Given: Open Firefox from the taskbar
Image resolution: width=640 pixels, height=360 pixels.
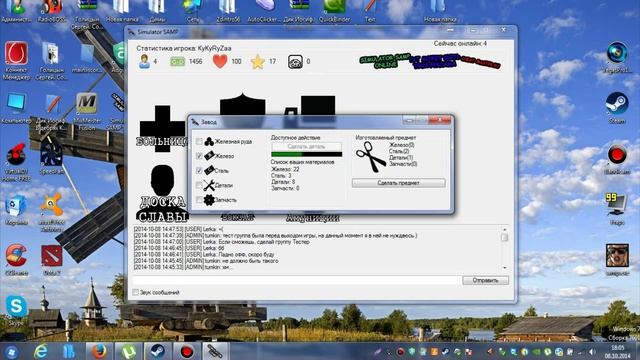Looking at the screenshot, I should (99, 351).
